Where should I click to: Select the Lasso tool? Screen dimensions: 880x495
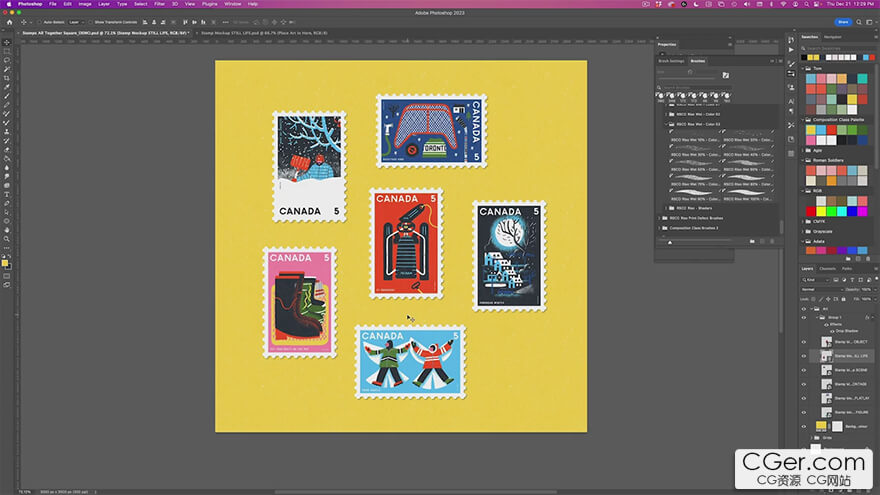pyautogui.click(x=7, y=60)
